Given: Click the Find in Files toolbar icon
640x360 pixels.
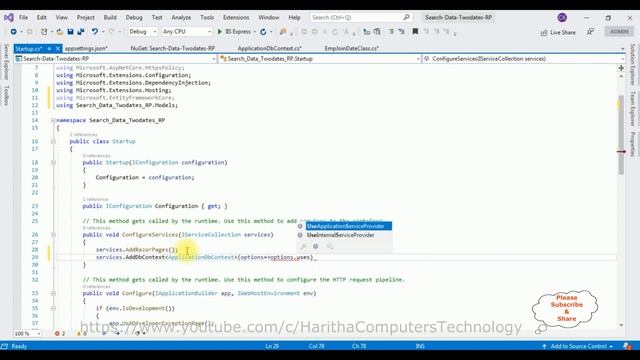Looking at the screenshot, I should coord(283,31).
